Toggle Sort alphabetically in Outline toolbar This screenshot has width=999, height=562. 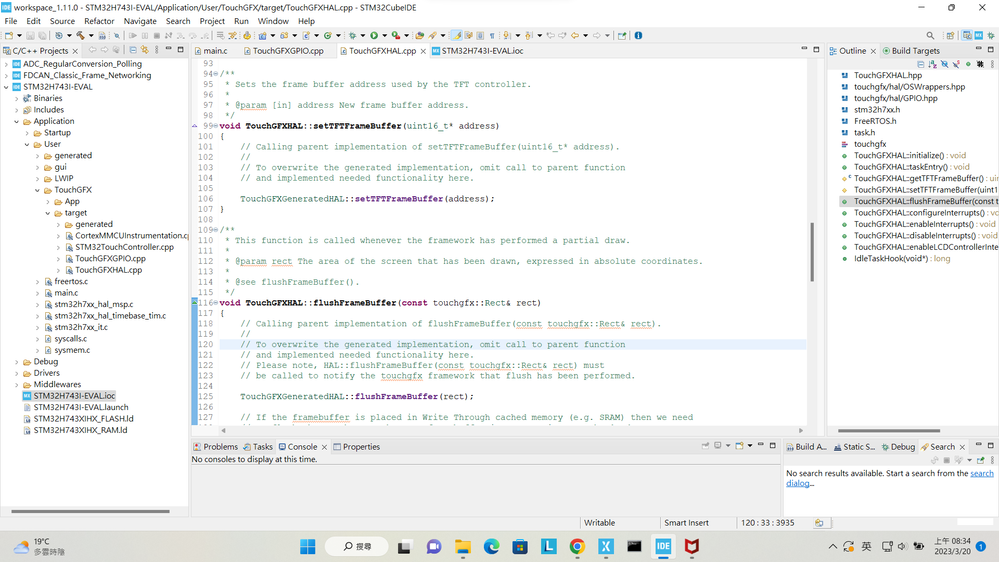coord(933,64)
